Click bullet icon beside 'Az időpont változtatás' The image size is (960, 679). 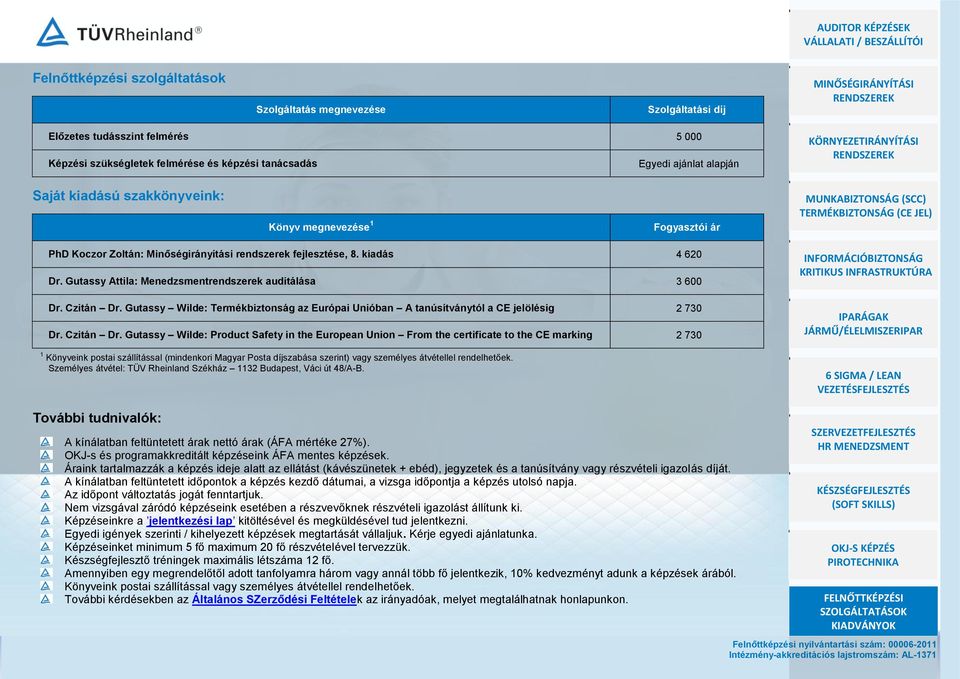click(46, 494)
